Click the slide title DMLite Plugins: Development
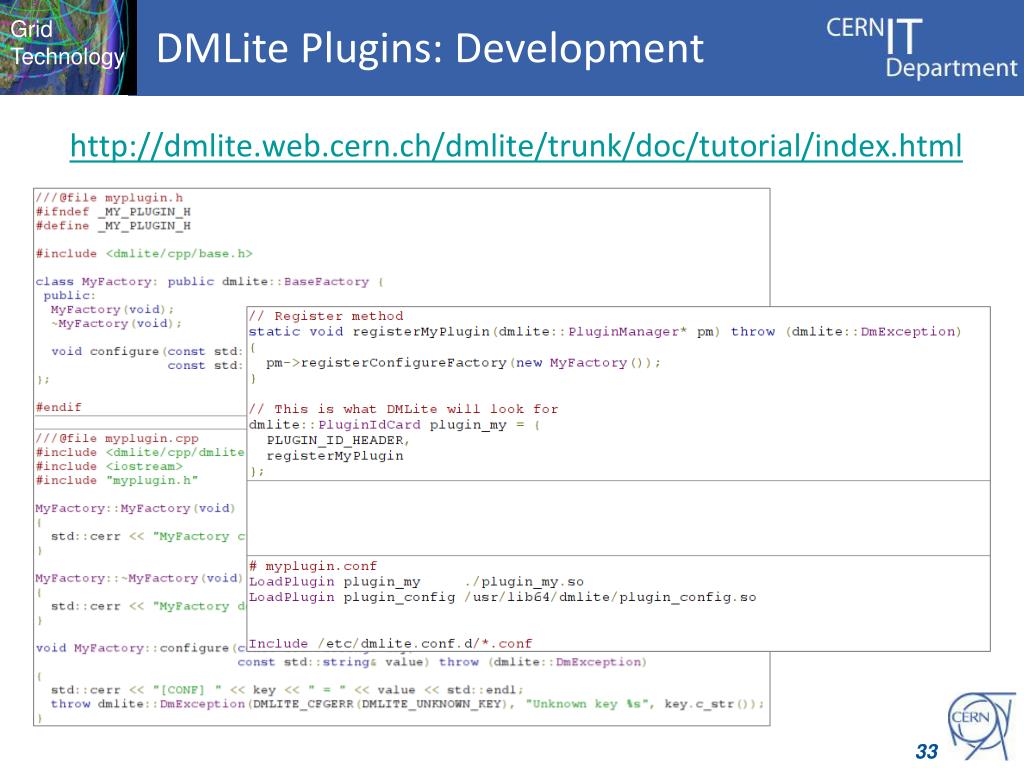The width and height of the screenshot is (1024, 768). 430,49
